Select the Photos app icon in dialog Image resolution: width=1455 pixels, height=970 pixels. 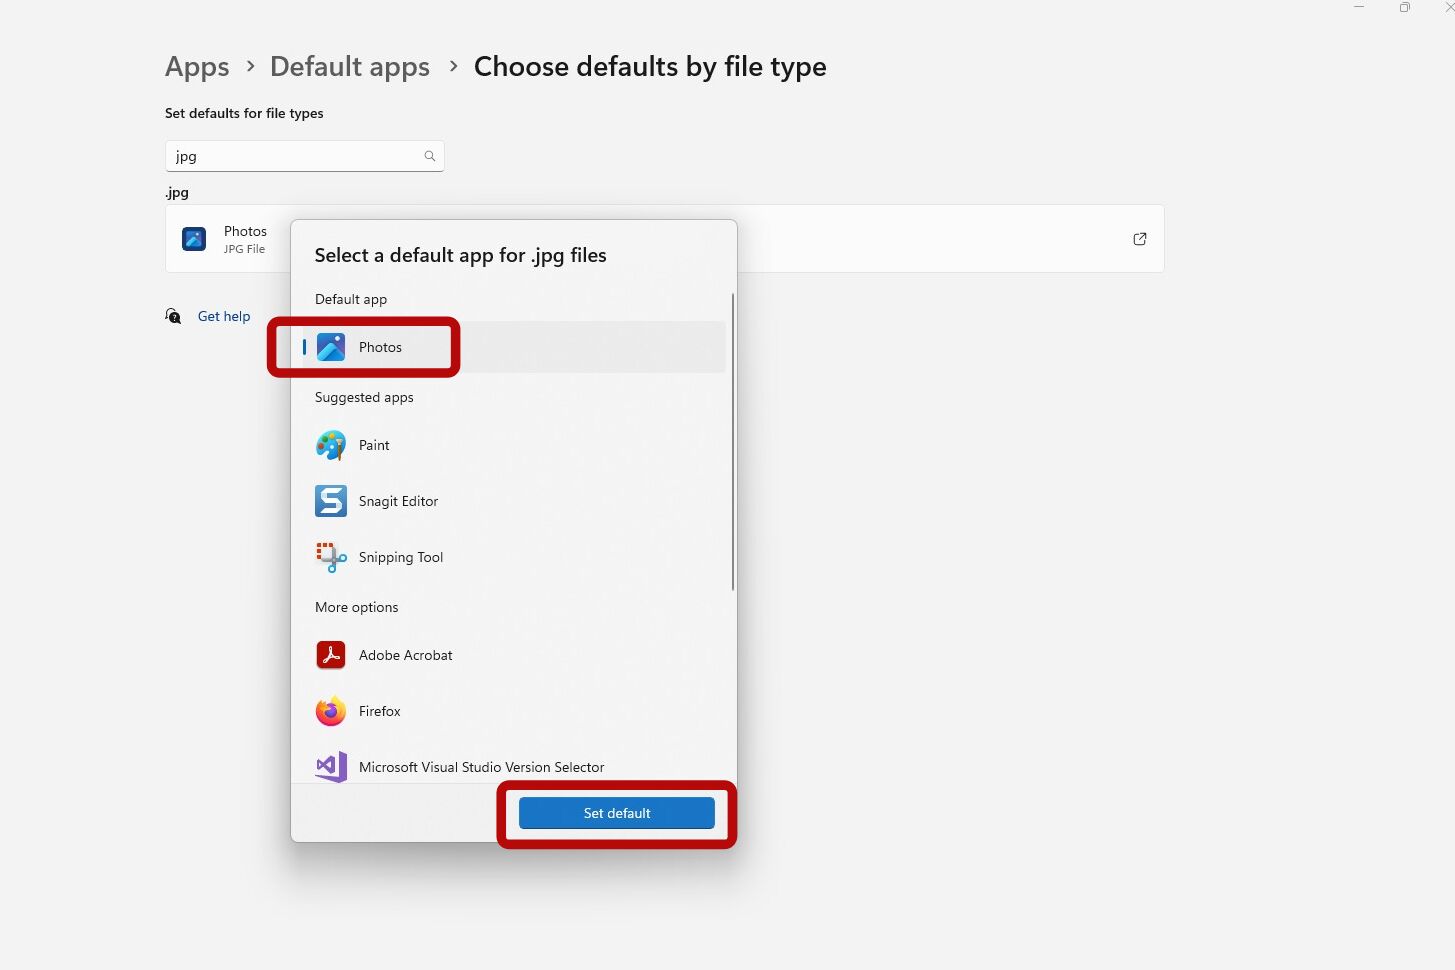(x=331, y=347)
